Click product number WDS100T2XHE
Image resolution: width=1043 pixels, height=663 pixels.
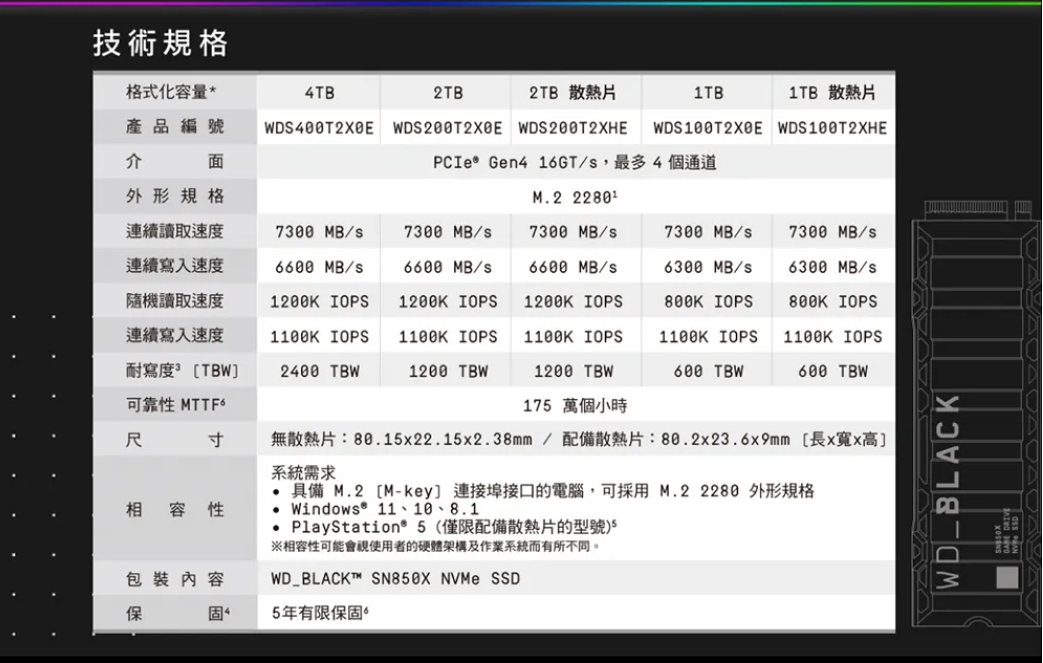(832, 128)
